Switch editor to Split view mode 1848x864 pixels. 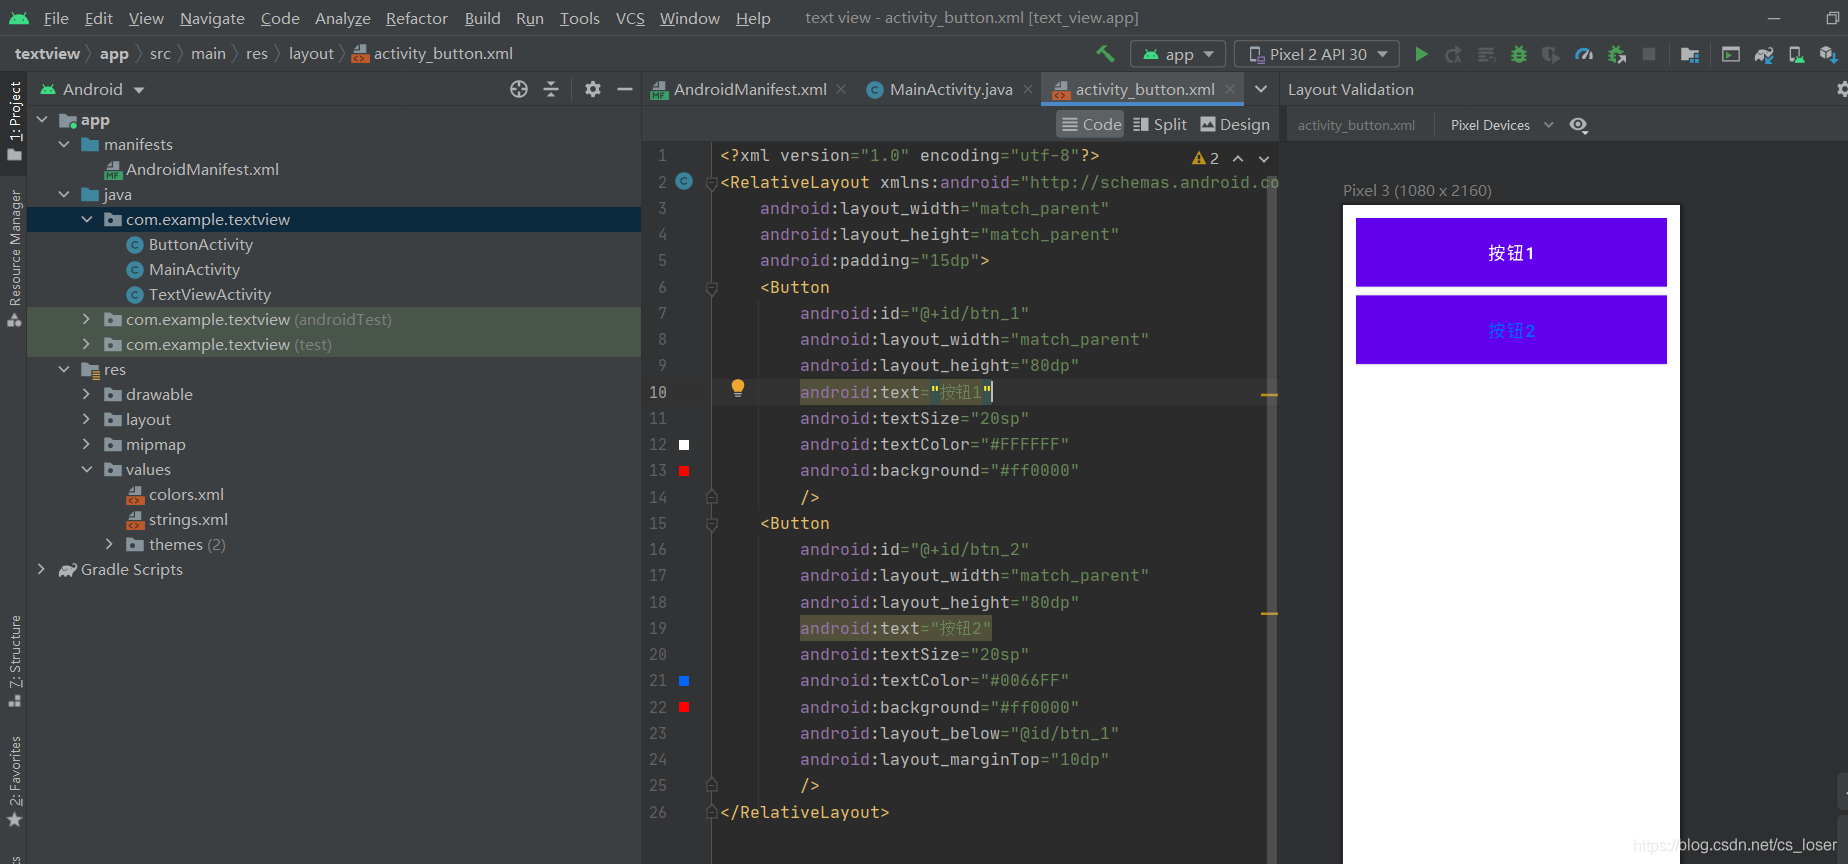(1160, 124)
